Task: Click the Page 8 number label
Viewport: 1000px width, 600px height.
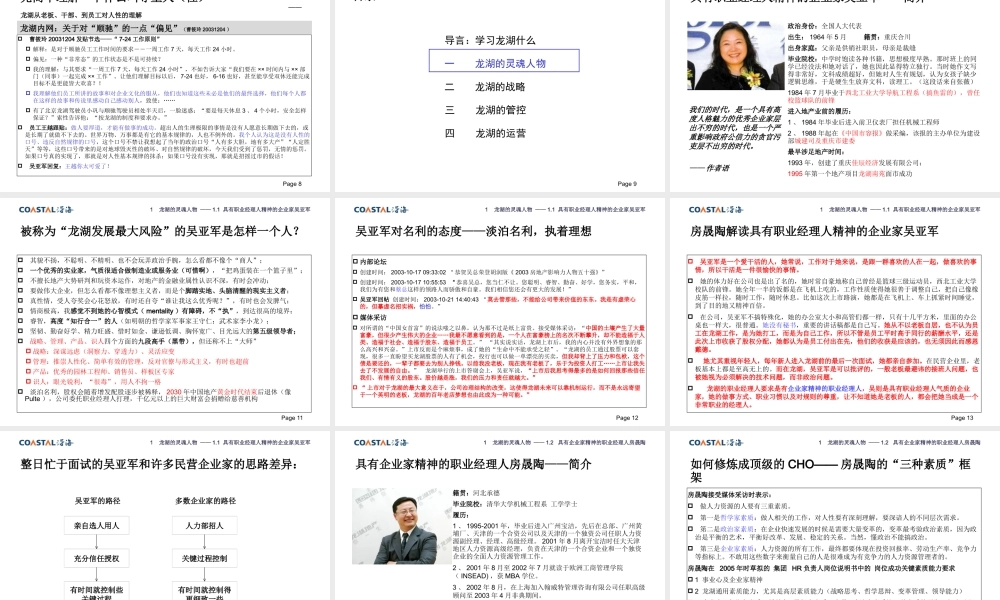Action: (292, 184)
